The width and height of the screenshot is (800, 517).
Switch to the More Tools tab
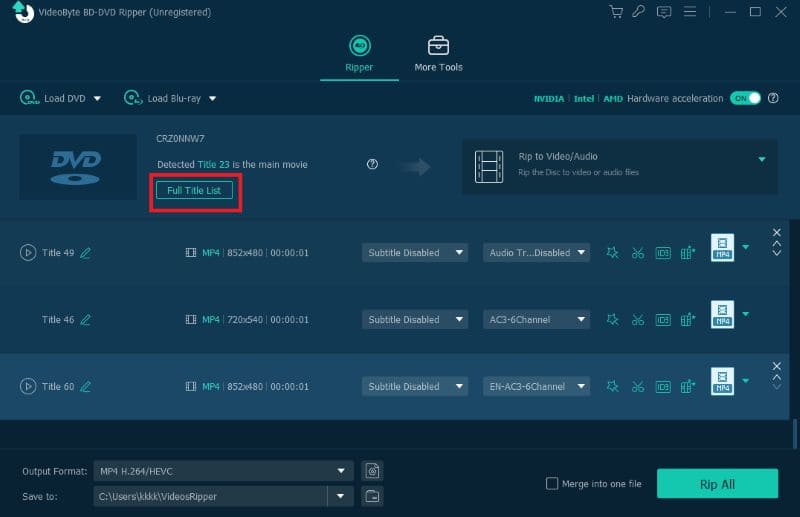point(438,55)
